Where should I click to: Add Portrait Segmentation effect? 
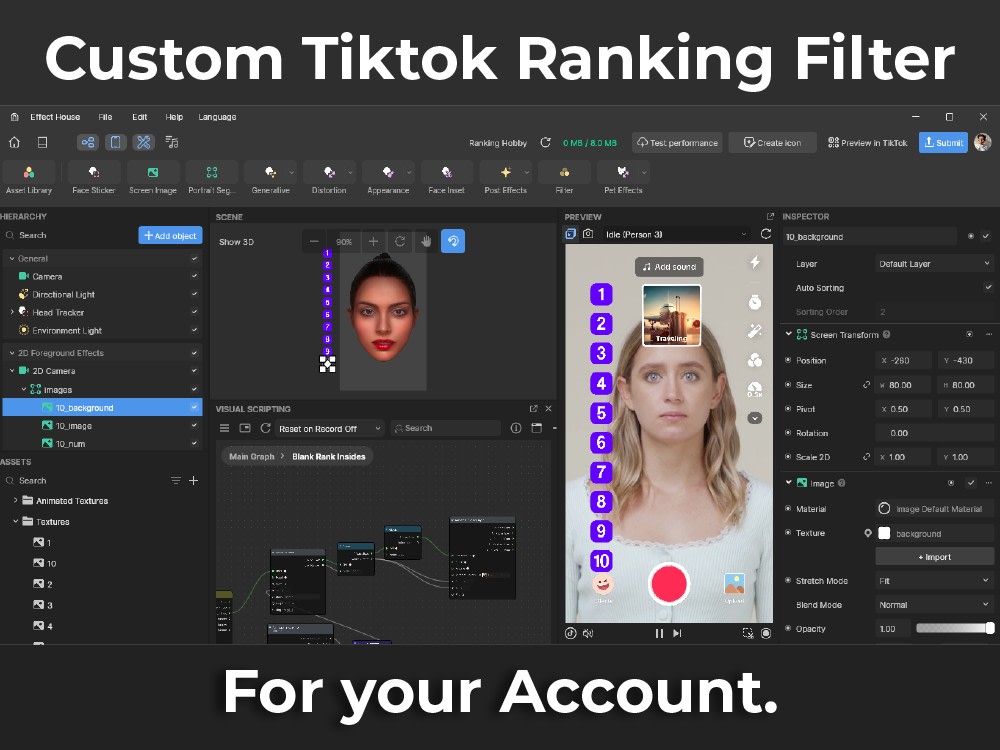tap(212, 179)
